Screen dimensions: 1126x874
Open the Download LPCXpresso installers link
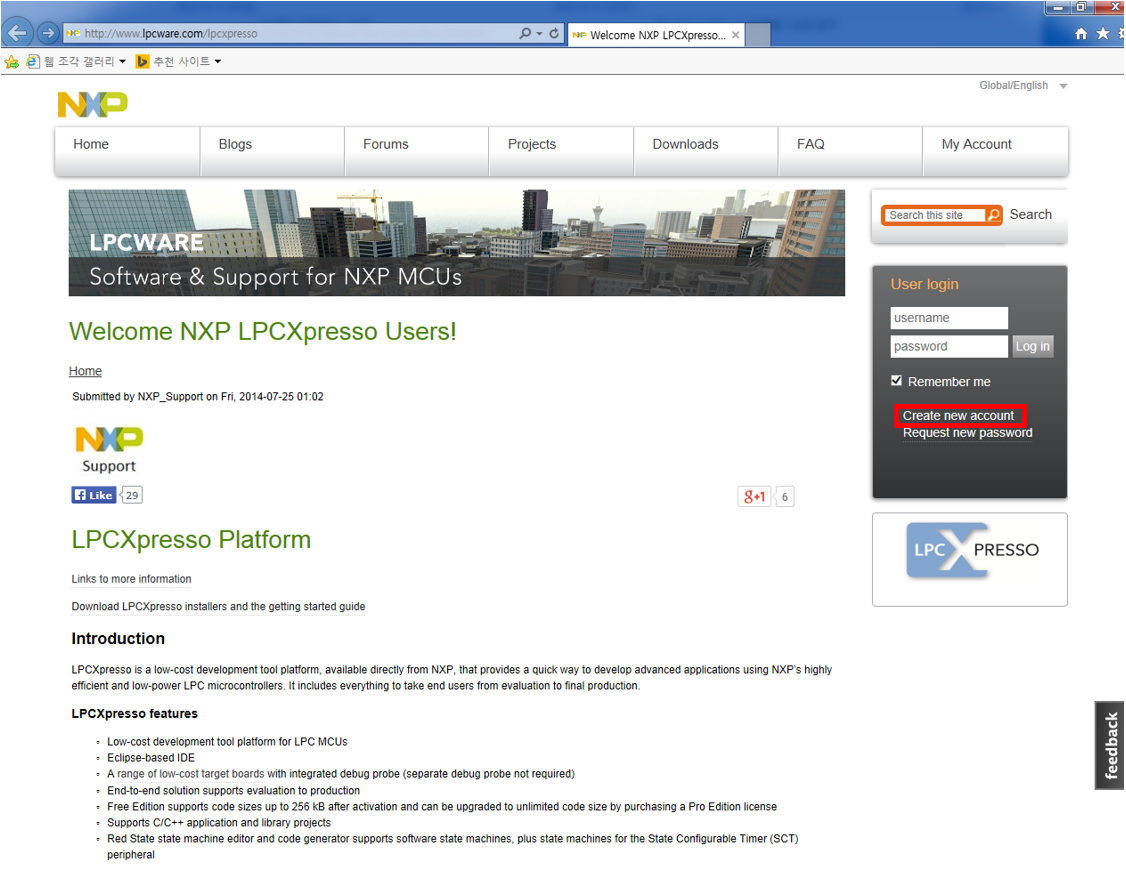(218, 607)
